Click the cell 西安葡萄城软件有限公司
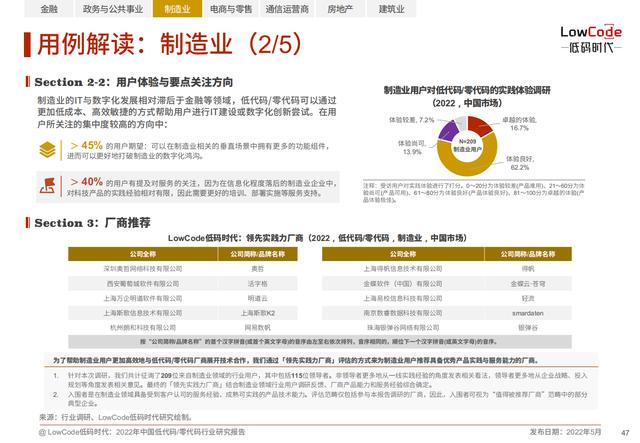Screen dimensions: 640x443 [143, 283]
